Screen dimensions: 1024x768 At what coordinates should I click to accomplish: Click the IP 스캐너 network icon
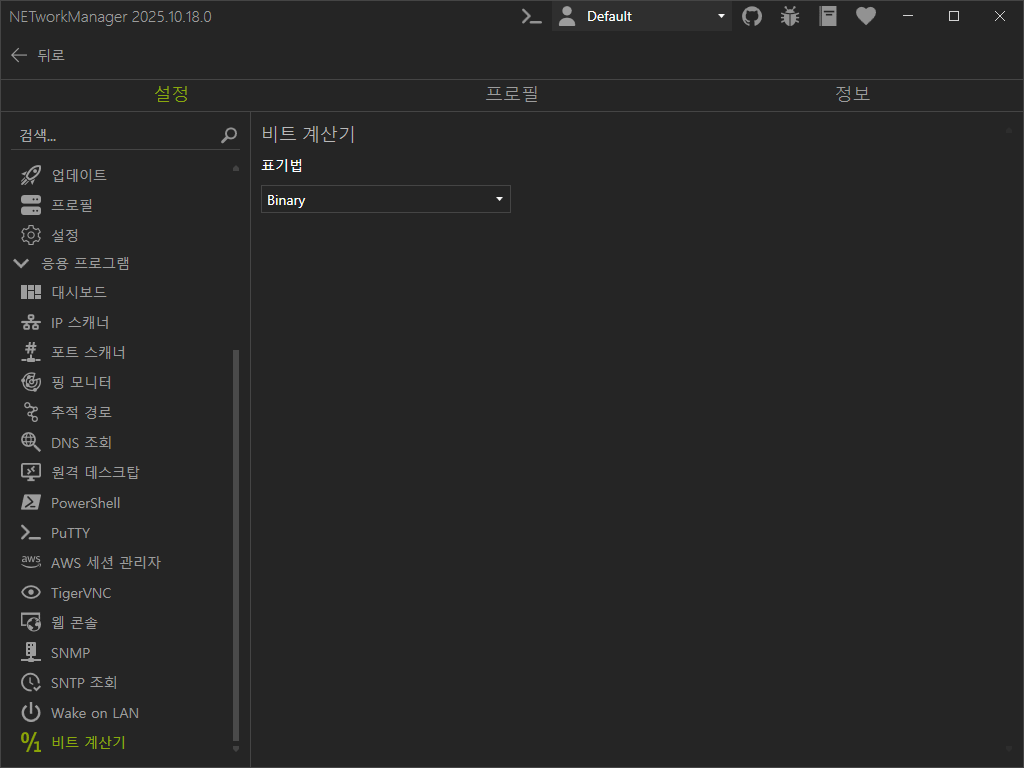[31, 322]
